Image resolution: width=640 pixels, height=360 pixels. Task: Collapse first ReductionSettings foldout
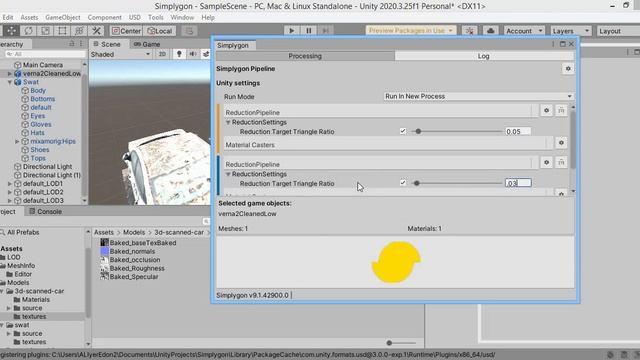pyautogui.click(x=228, y=122)
